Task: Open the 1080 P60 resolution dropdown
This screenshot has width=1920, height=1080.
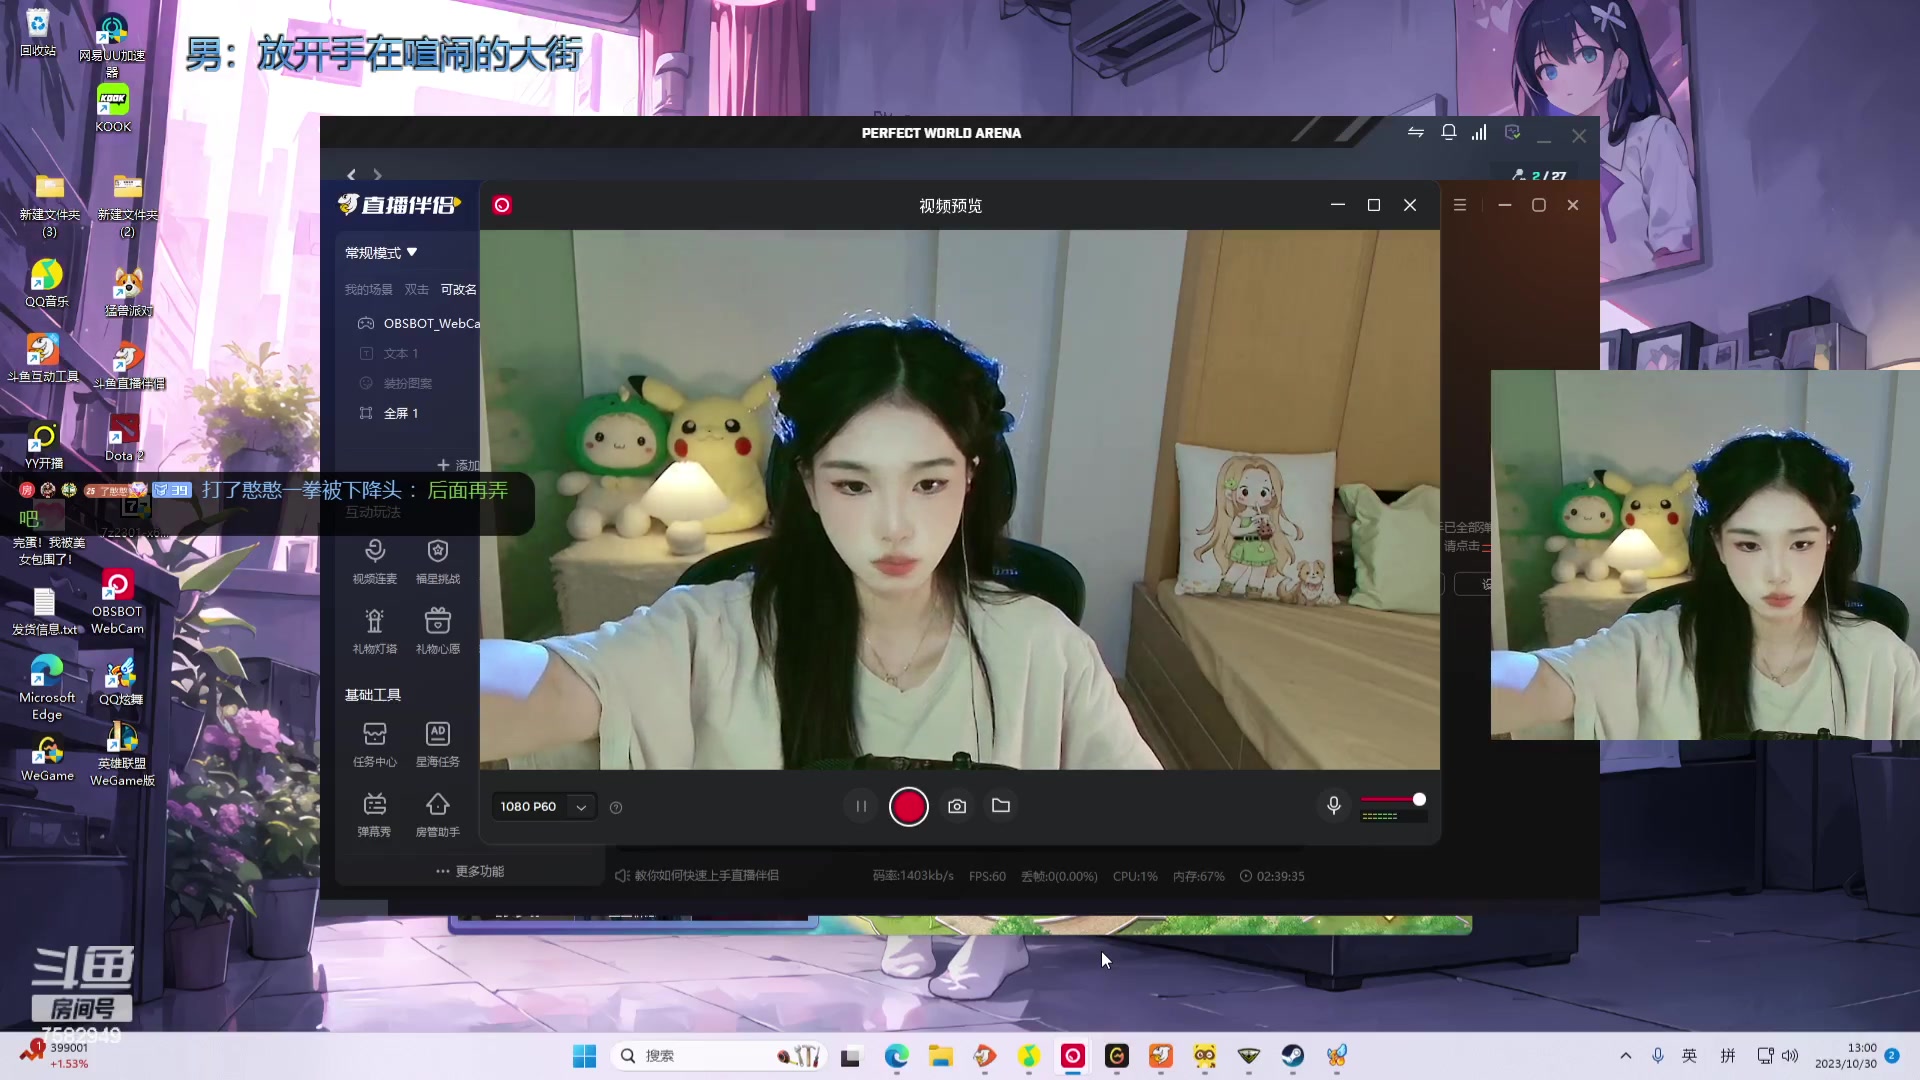Action: [x=543, y=807]
